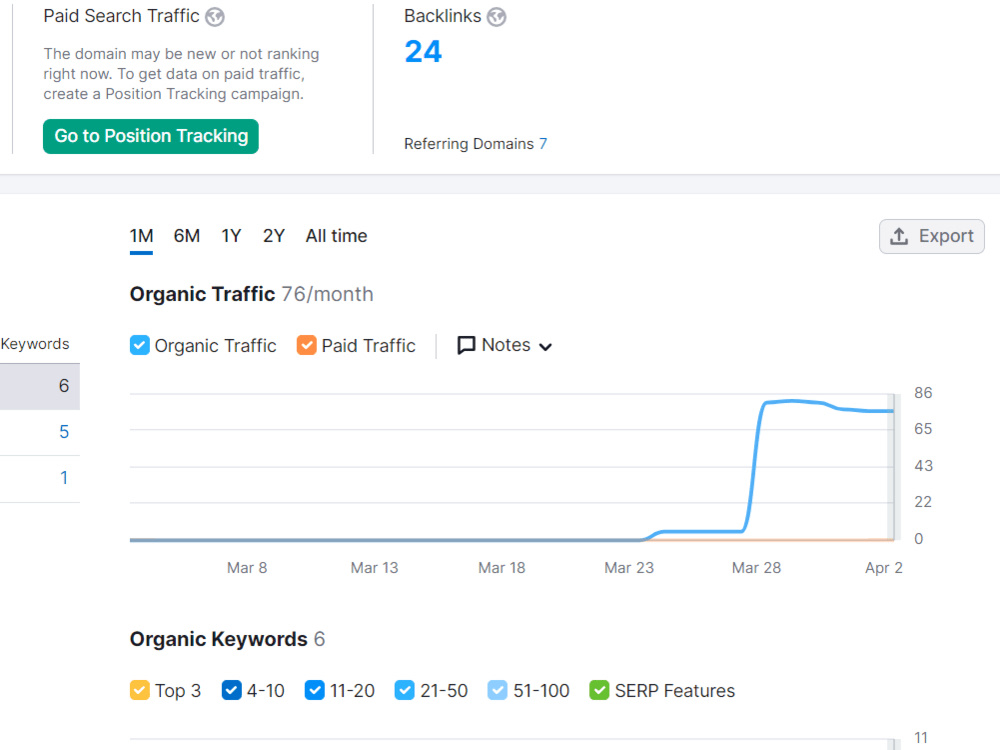The width and height of the screenshot is (1000, 750).
Task: Export the organic traffic chart data
Action: [x=932, y=237]
